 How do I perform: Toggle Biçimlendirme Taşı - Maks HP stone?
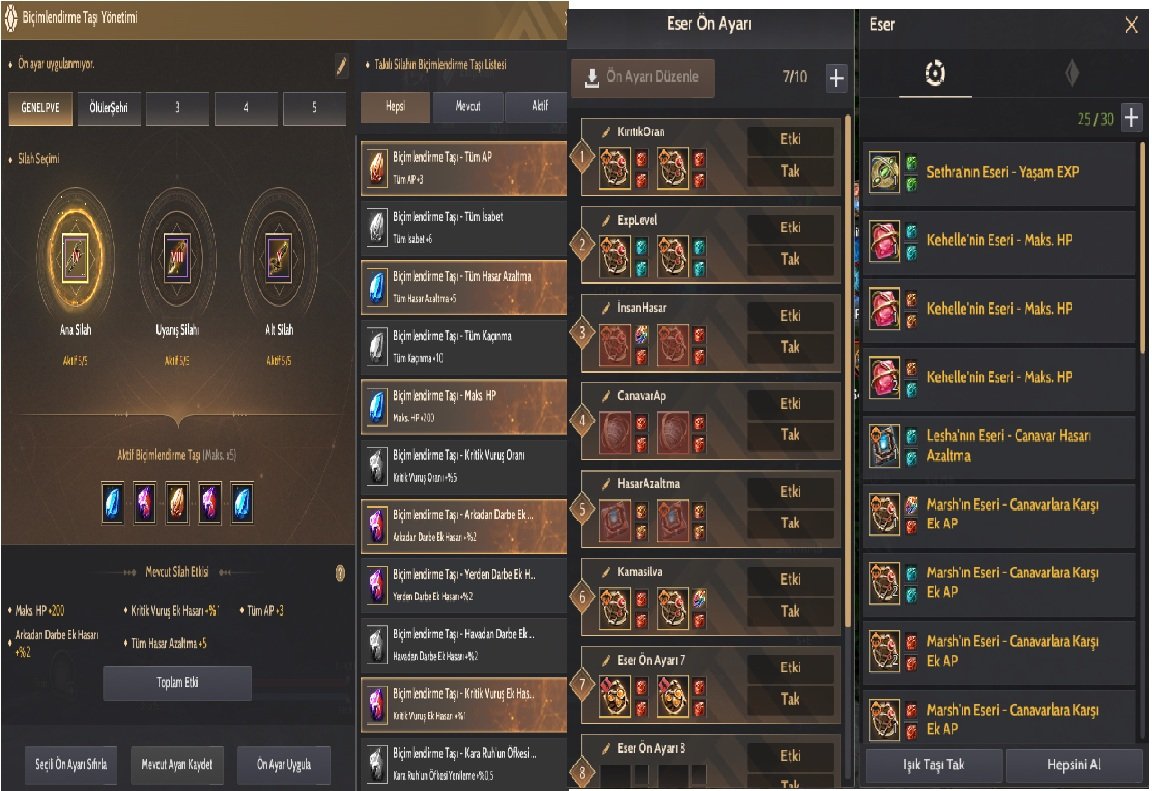pos(464,406)
